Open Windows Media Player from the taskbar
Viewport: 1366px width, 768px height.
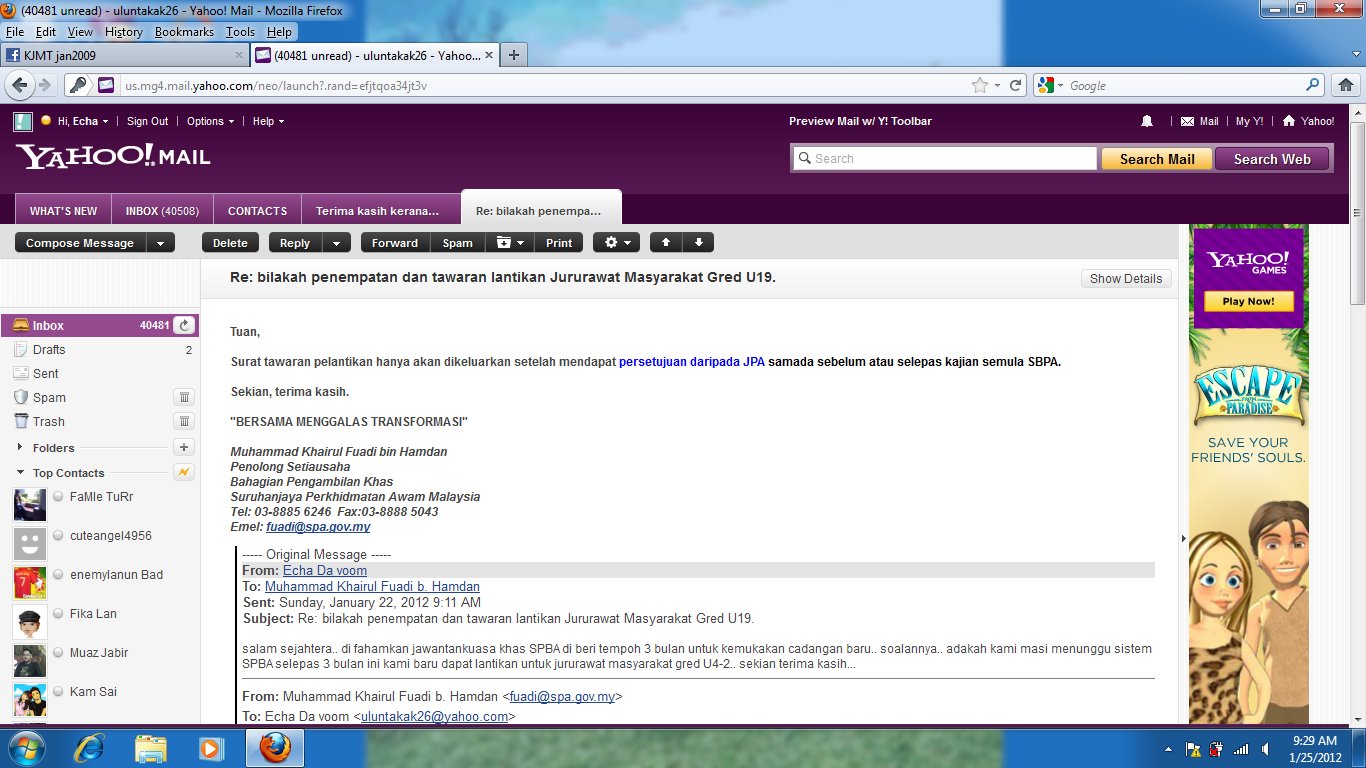[x=211, y=748]
